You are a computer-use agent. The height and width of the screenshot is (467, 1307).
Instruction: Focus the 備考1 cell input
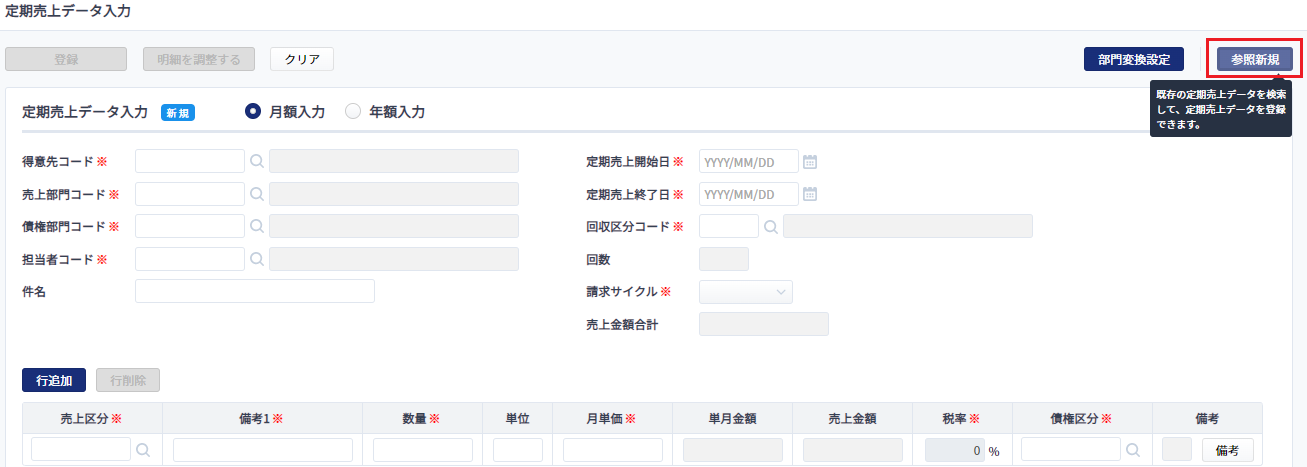point(262,450)
